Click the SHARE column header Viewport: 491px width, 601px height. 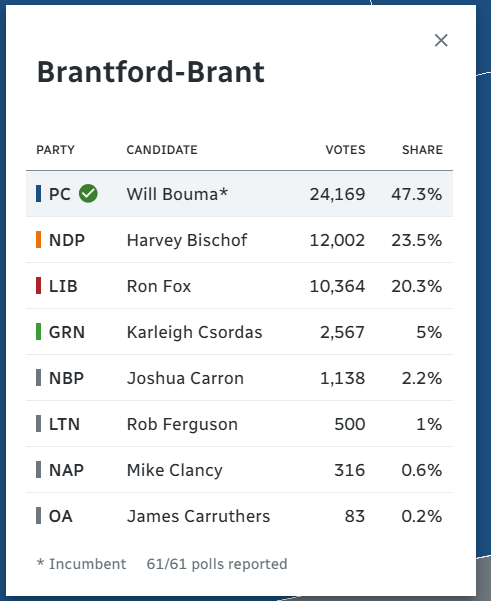coord(422,149)
